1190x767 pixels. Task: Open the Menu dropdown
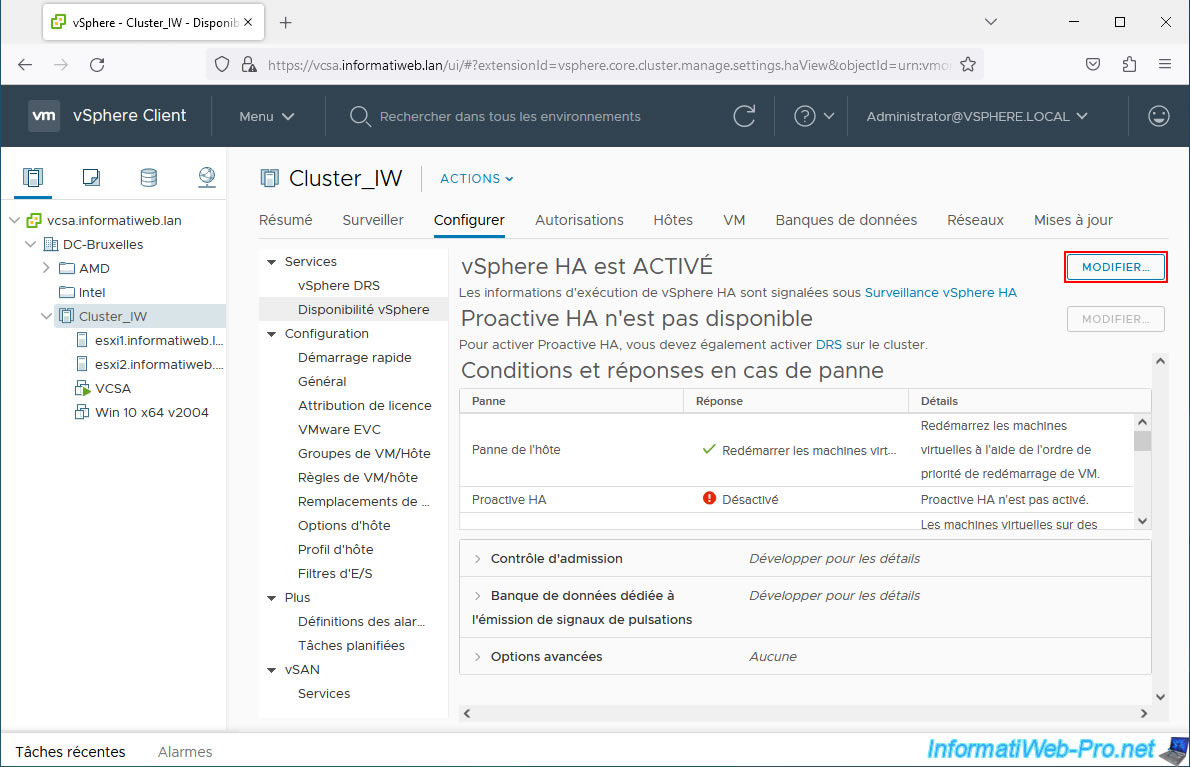tap(266, 116)
